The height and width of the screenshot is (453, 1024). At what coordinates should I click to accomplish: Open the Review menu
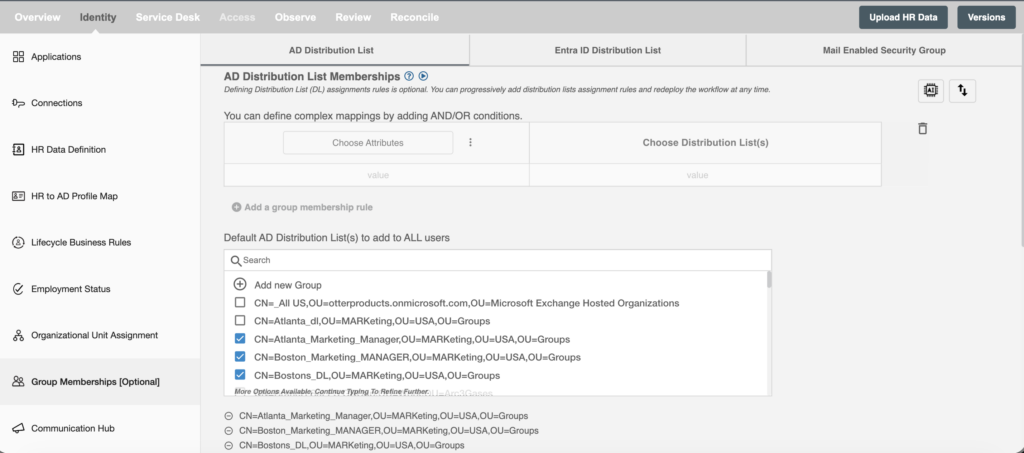353,18
